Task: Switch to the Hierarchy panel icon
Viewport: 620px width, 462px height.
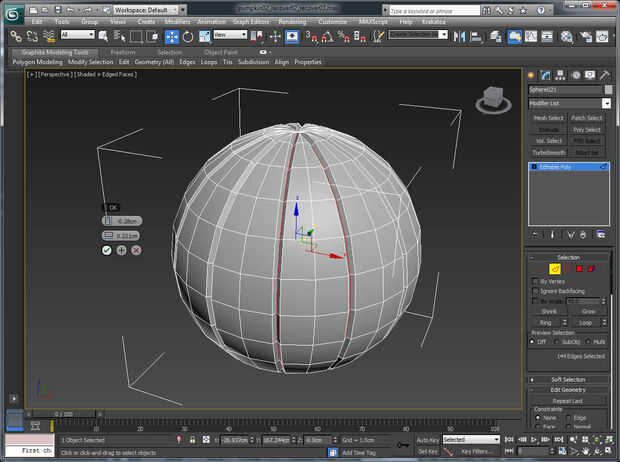Action: 561,75
